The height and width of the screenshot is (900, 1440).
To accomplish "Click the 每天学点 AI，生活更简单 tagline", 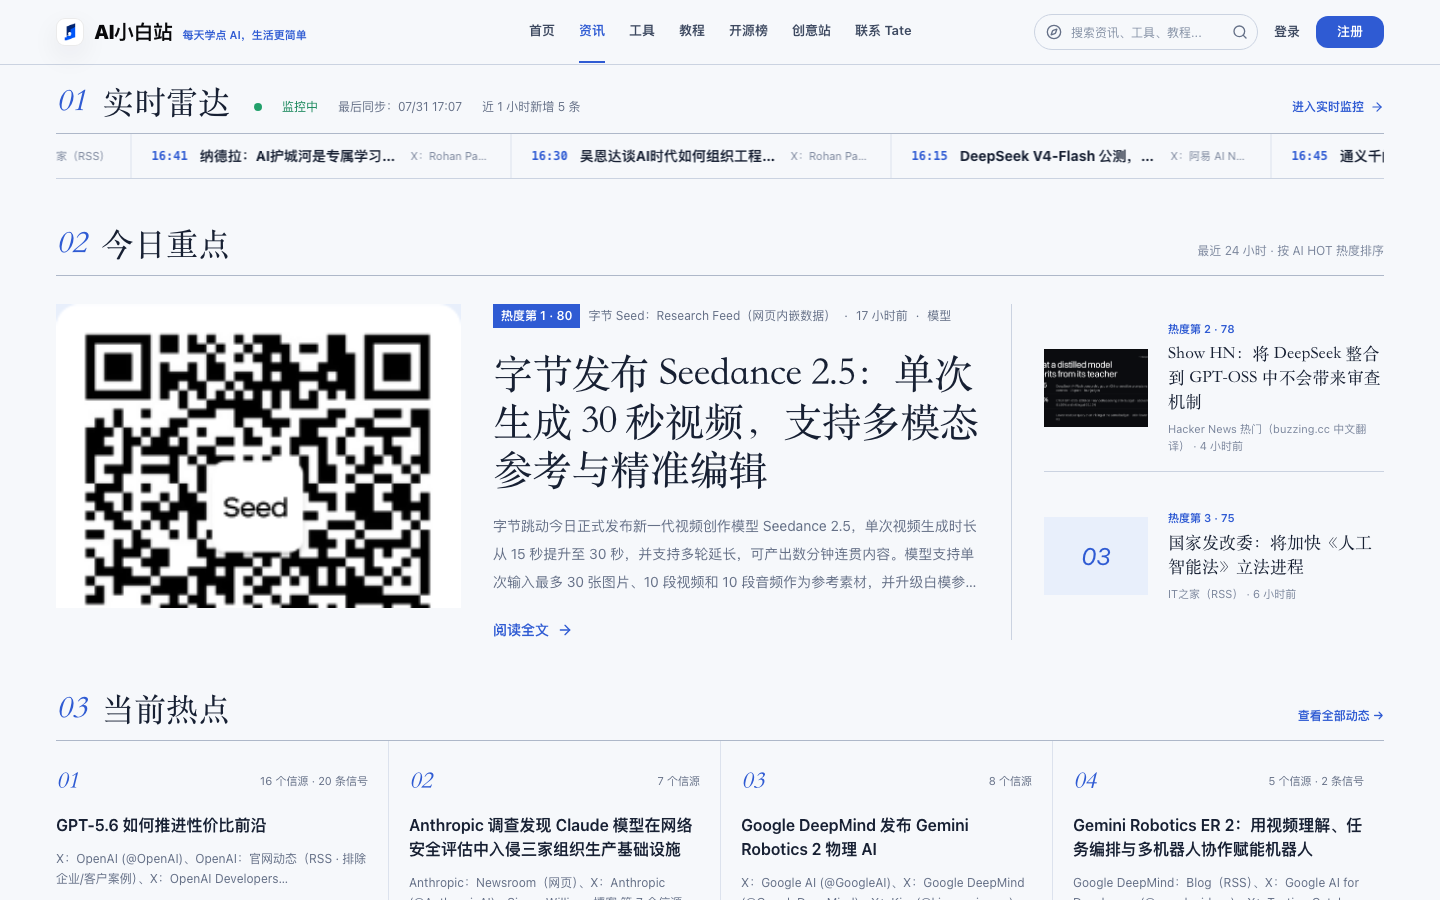I will (x=244, y=35).
